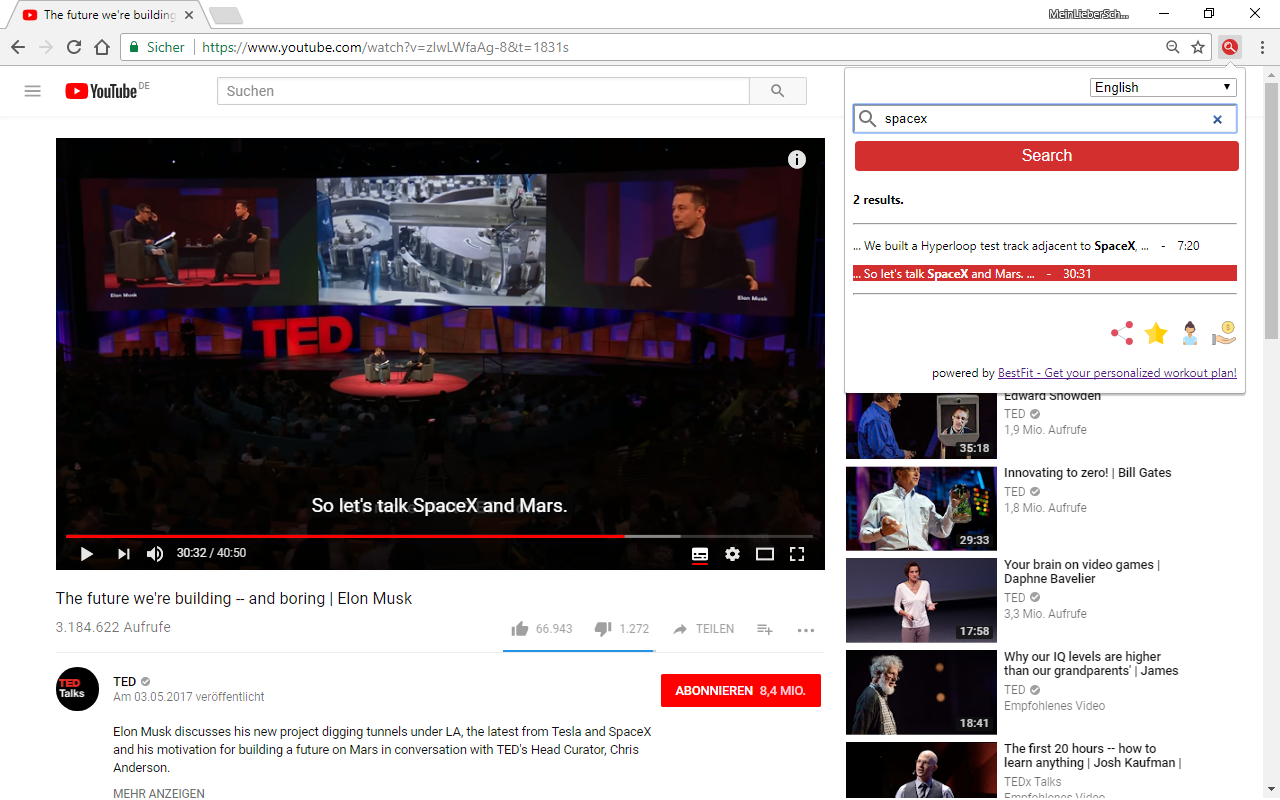Open the player settings gear
Screen dimensions: 1280x800
733,553
